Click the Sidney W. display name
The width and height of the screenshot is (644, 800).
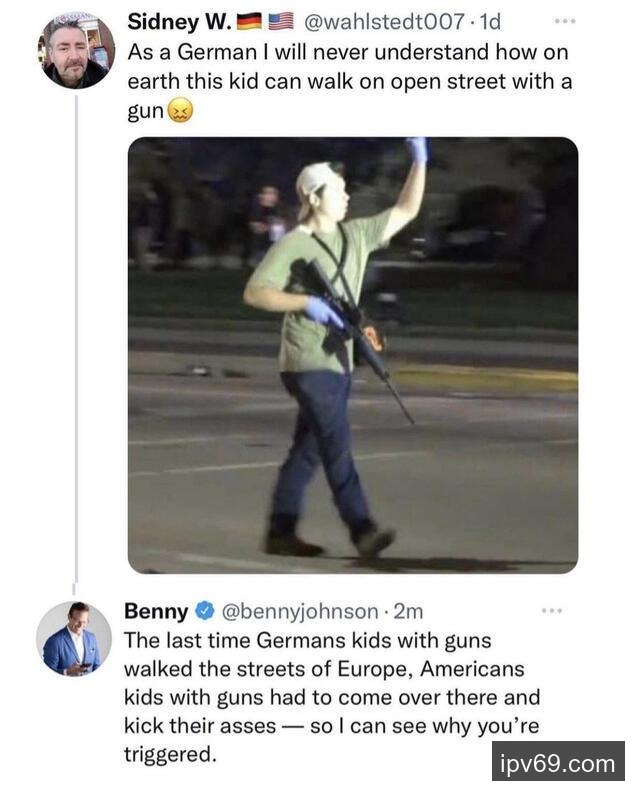[180, 21]
